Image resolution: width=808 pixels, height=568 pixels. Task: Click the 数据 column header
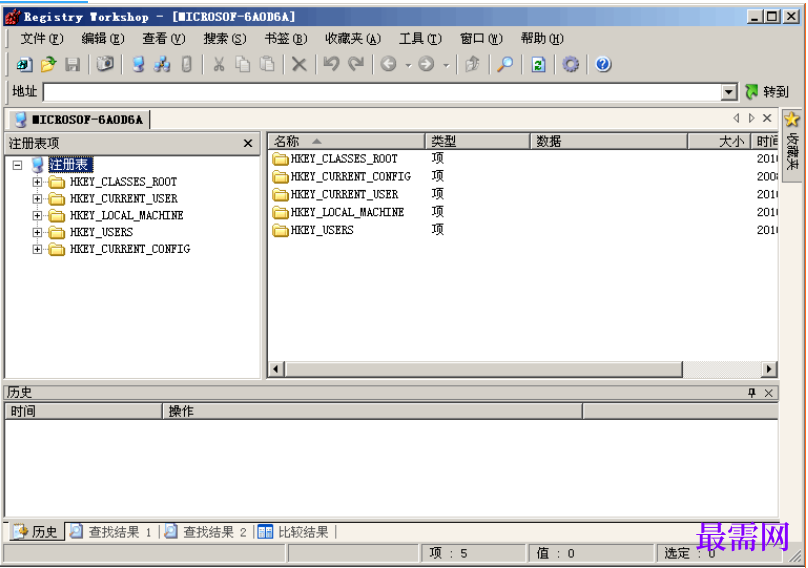609,141
